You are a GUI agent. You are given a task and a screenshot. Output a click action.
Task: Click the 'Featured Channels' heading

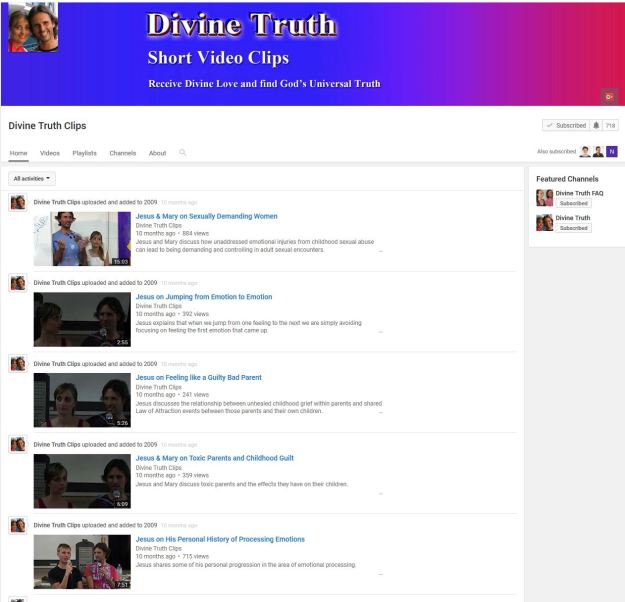(x=567, y=179)
